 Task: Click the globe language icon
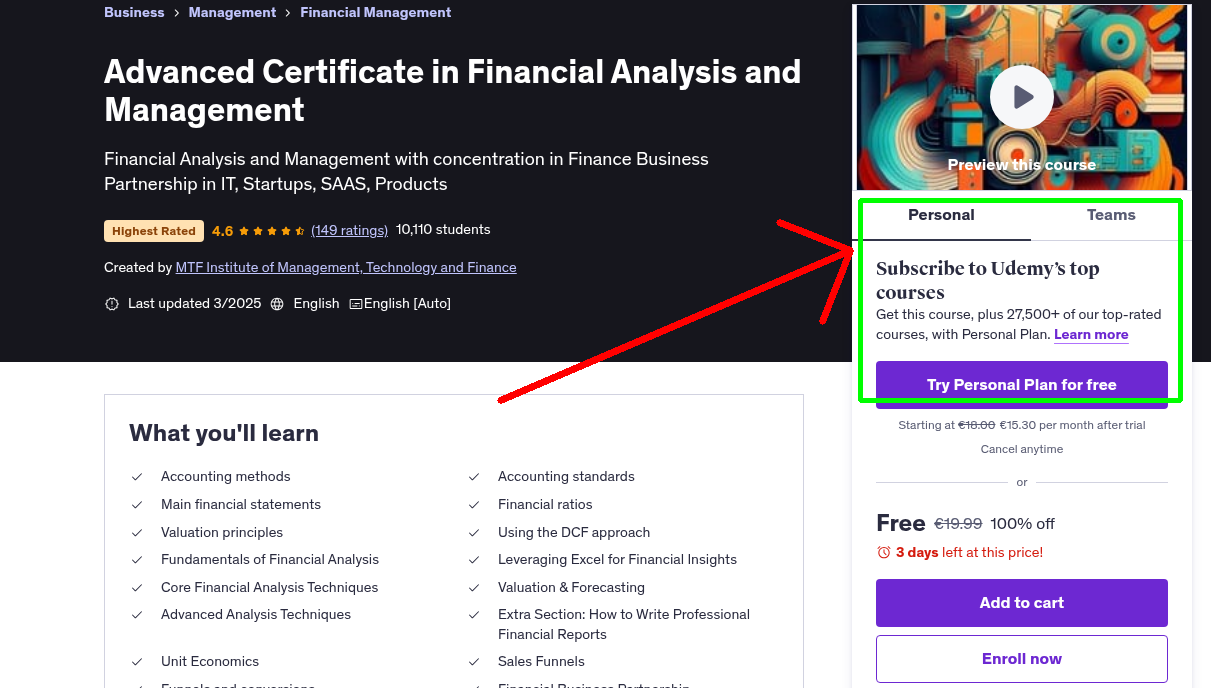(277, 304)
